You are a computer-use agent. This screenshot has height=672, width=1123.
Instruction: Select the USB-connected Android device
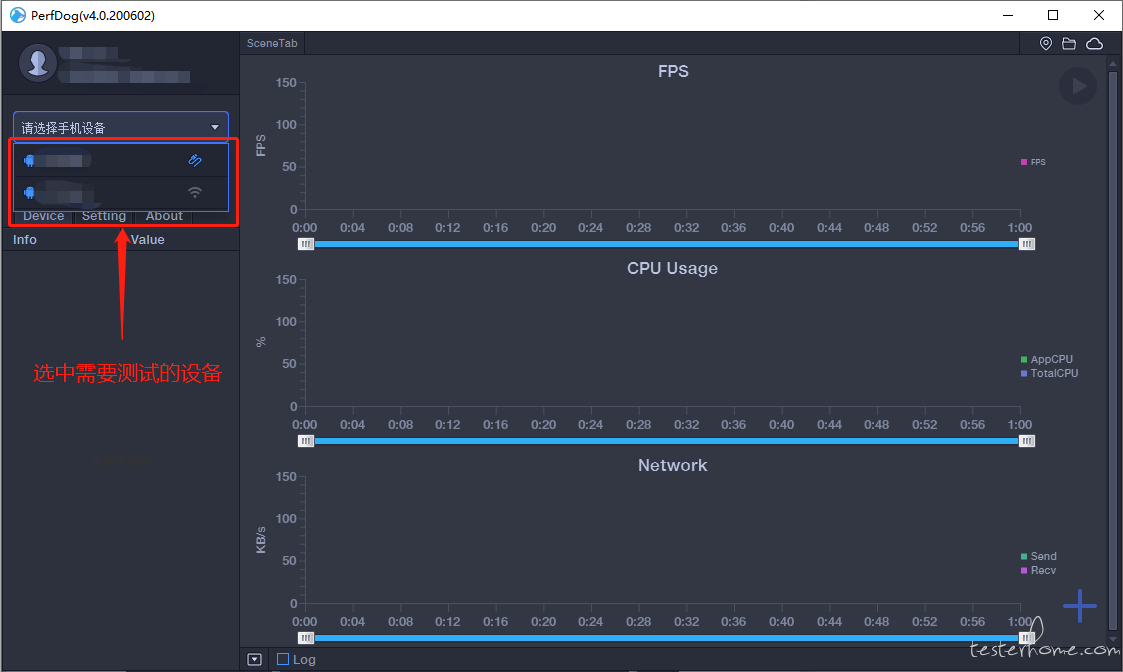click(121, 160)
